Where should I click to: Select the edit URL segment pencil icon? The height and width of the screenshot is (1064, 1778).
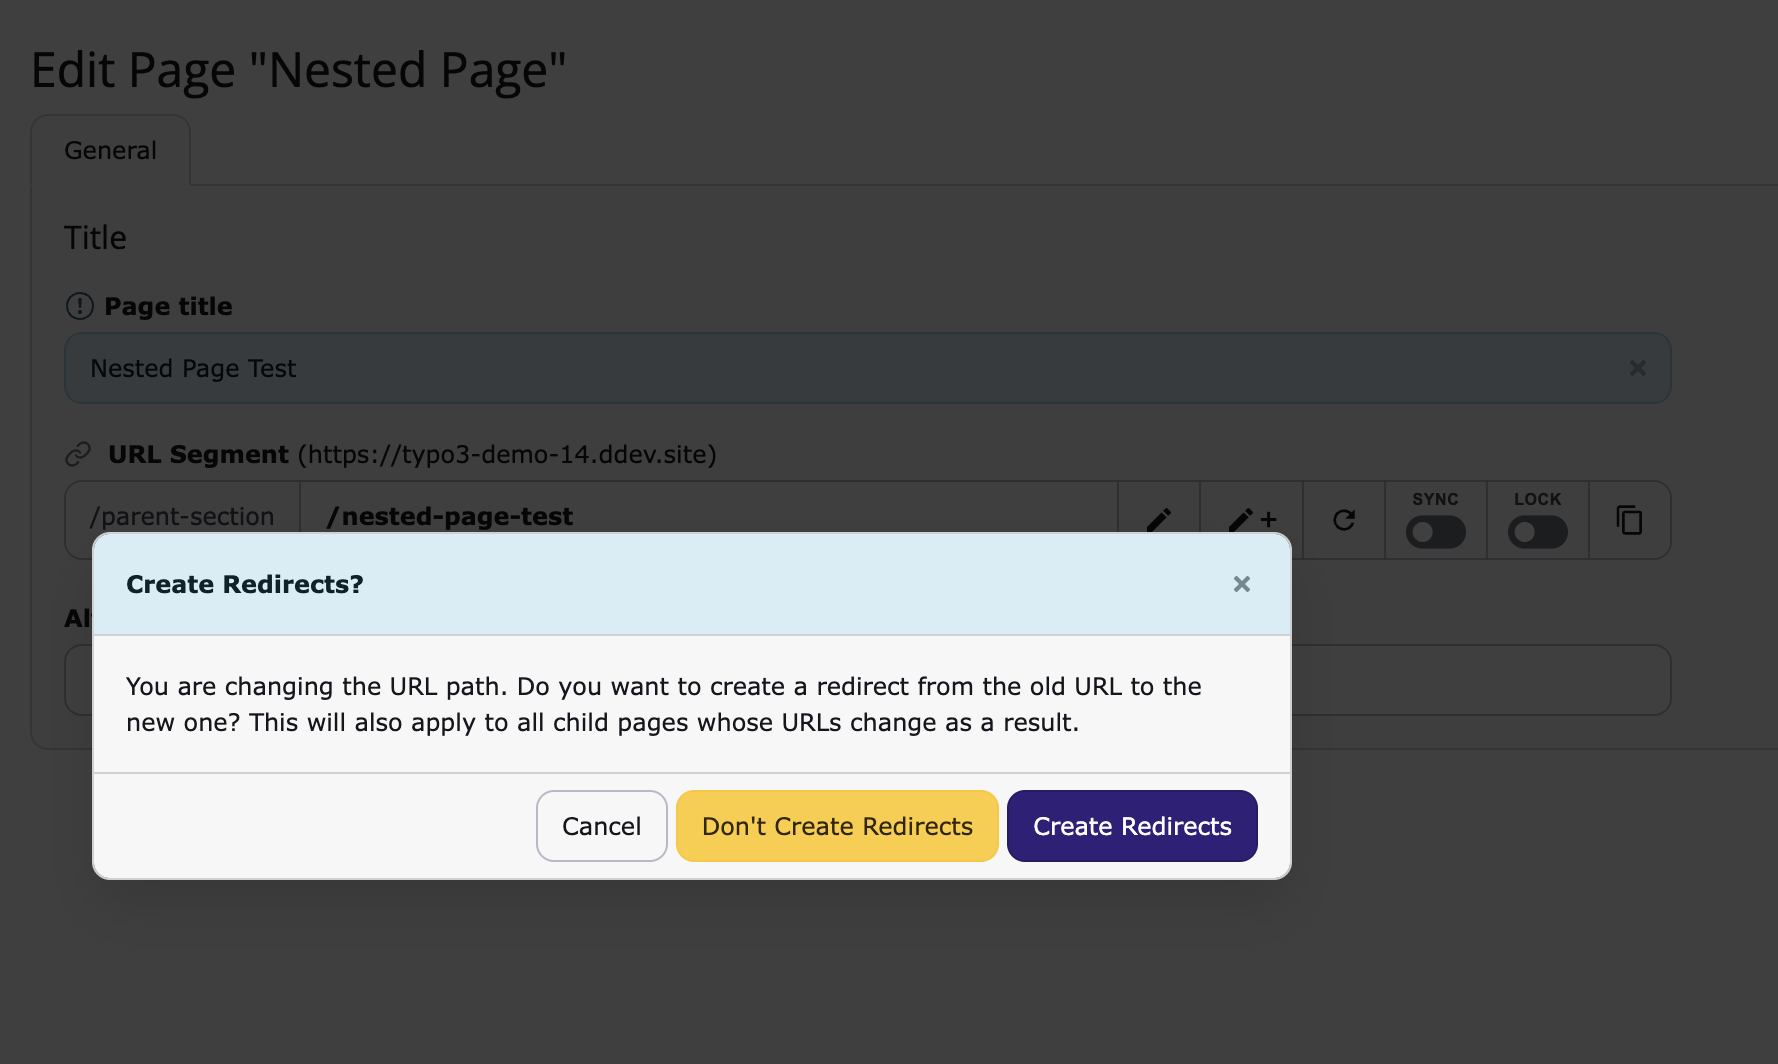click(1158, 519)
